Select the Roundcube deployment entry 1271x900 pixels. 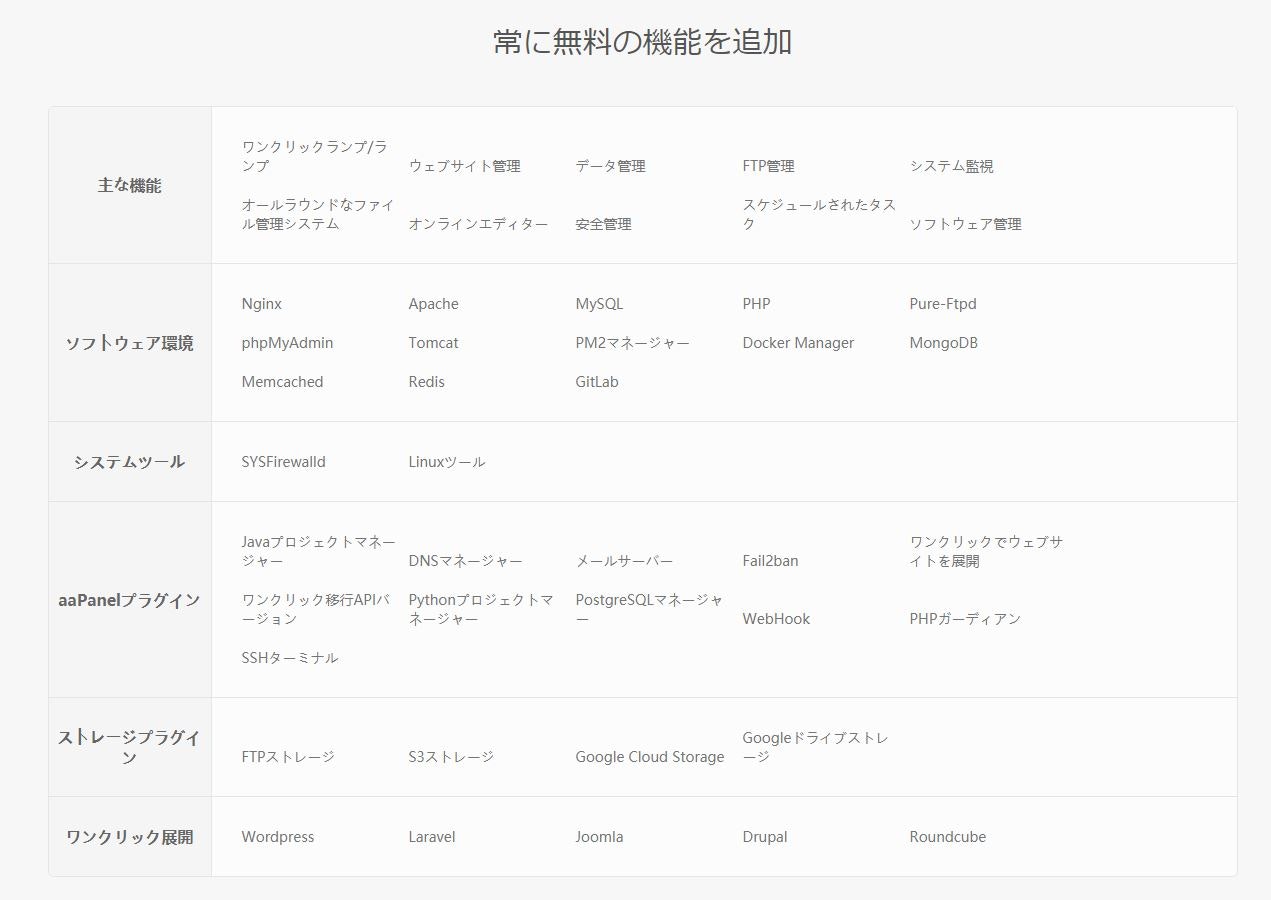point(946,836)
